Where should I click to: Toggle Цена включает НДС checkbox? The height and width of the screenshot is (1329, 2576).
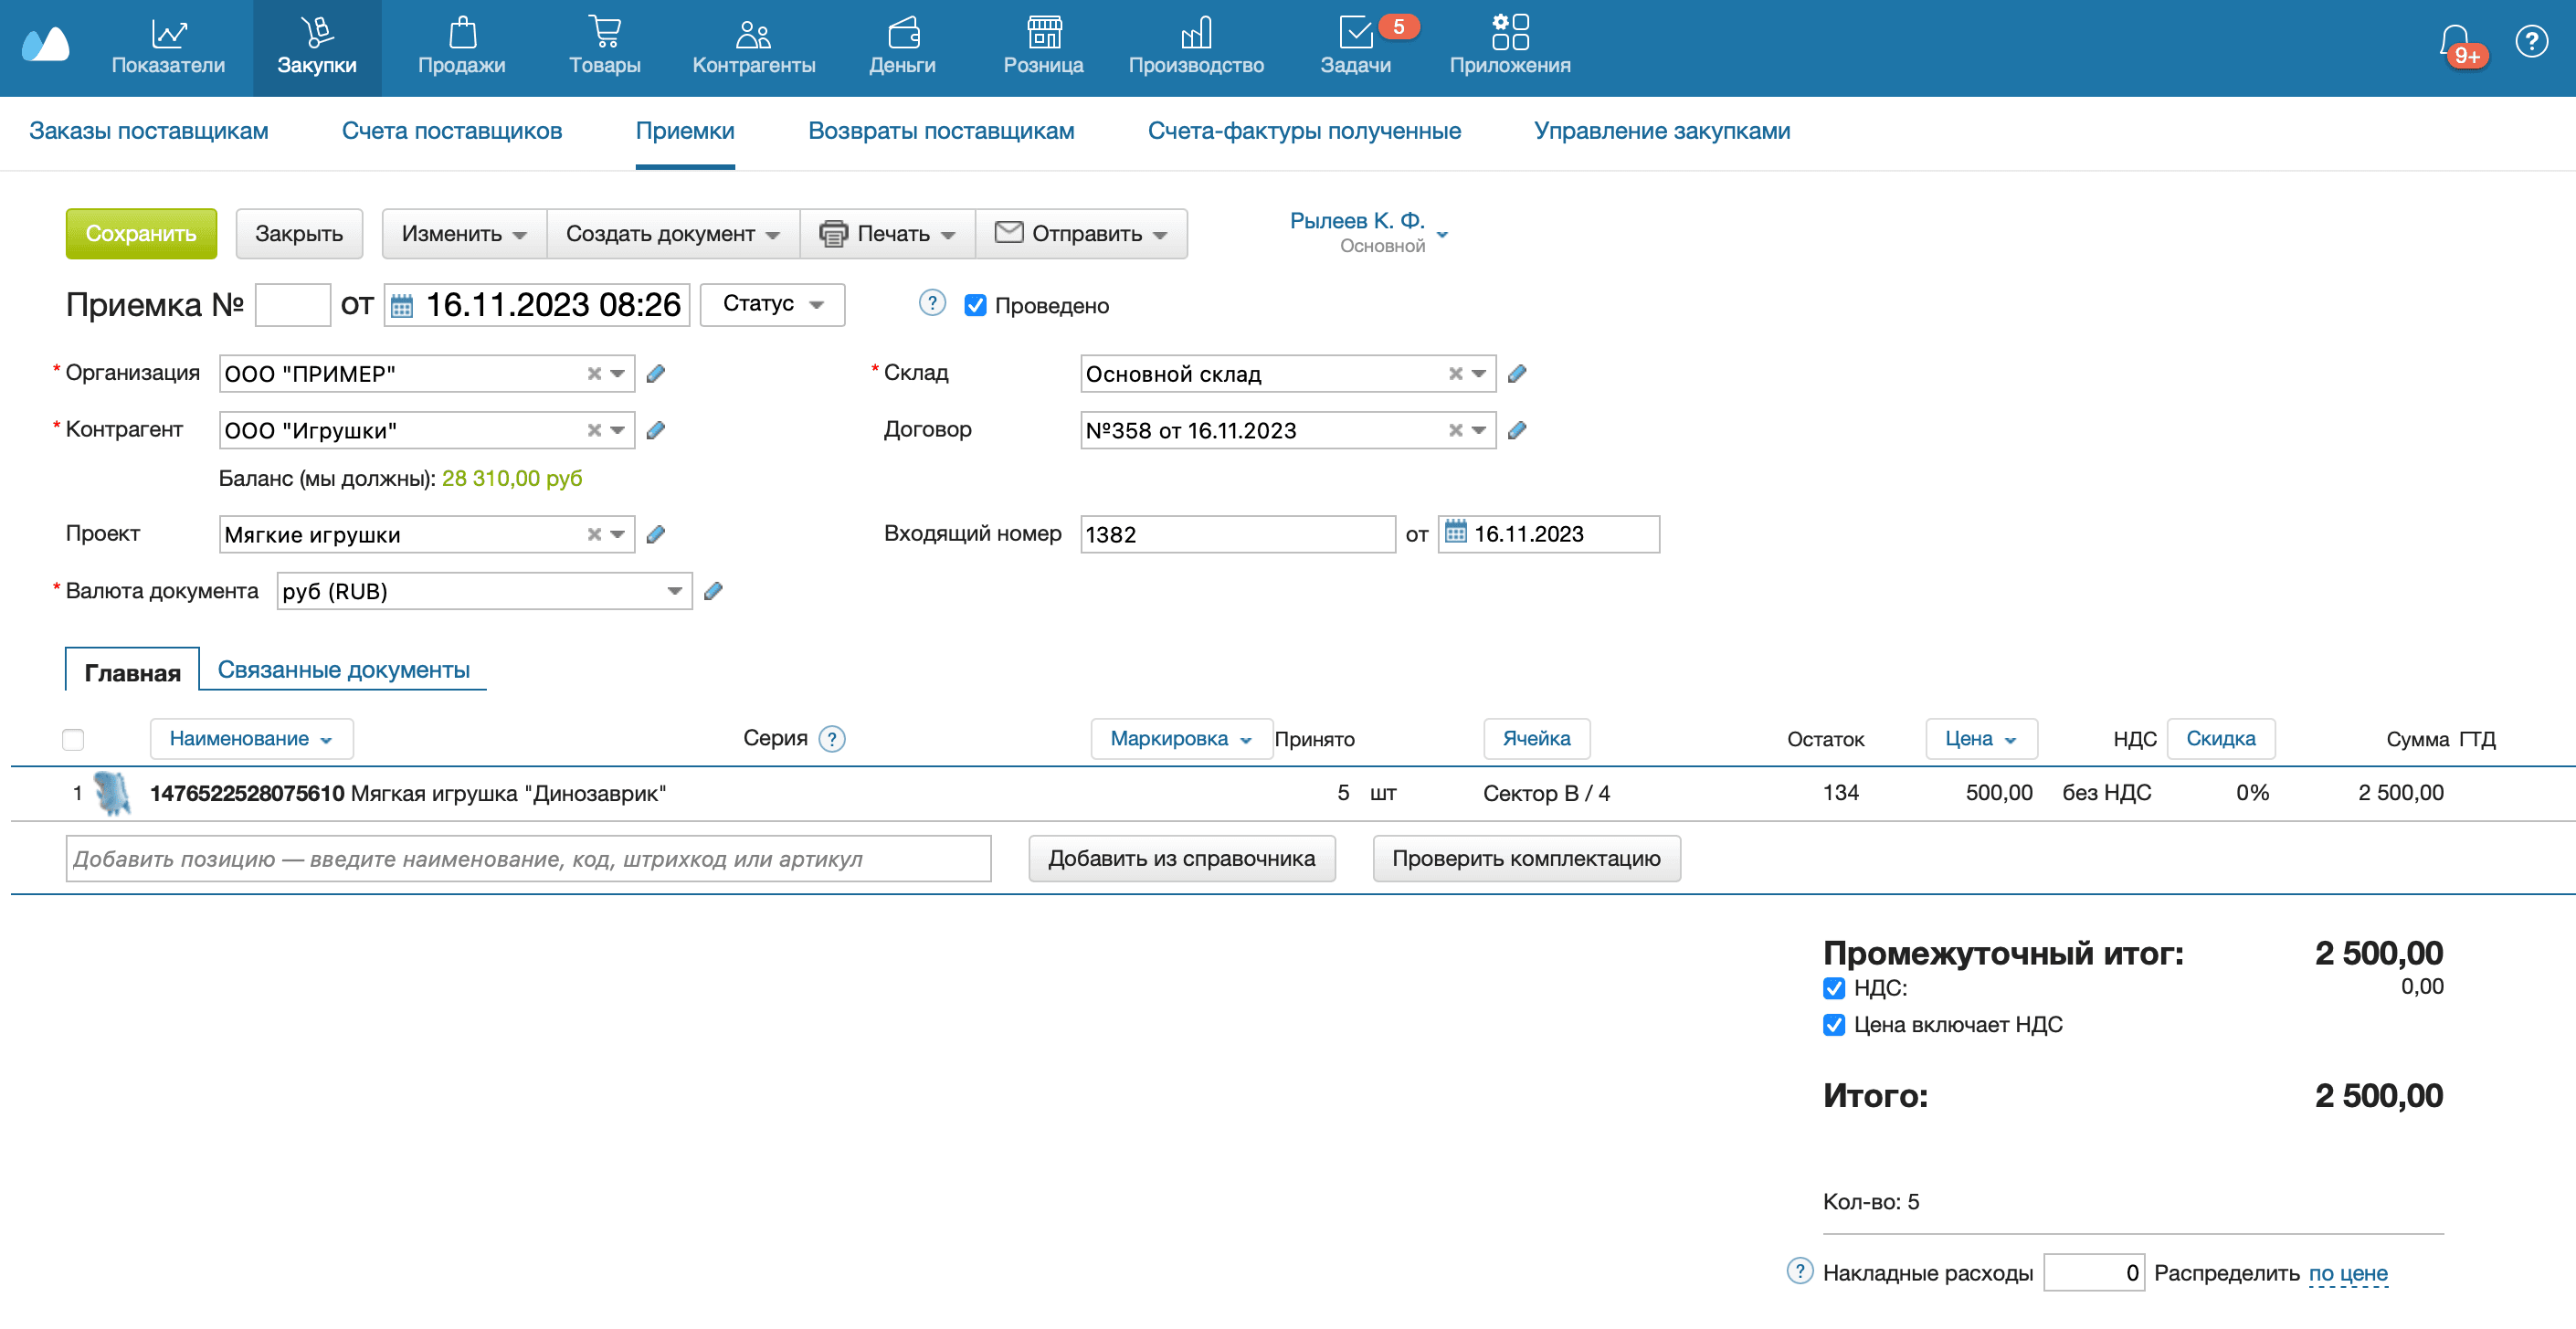click(1833, 1025)
